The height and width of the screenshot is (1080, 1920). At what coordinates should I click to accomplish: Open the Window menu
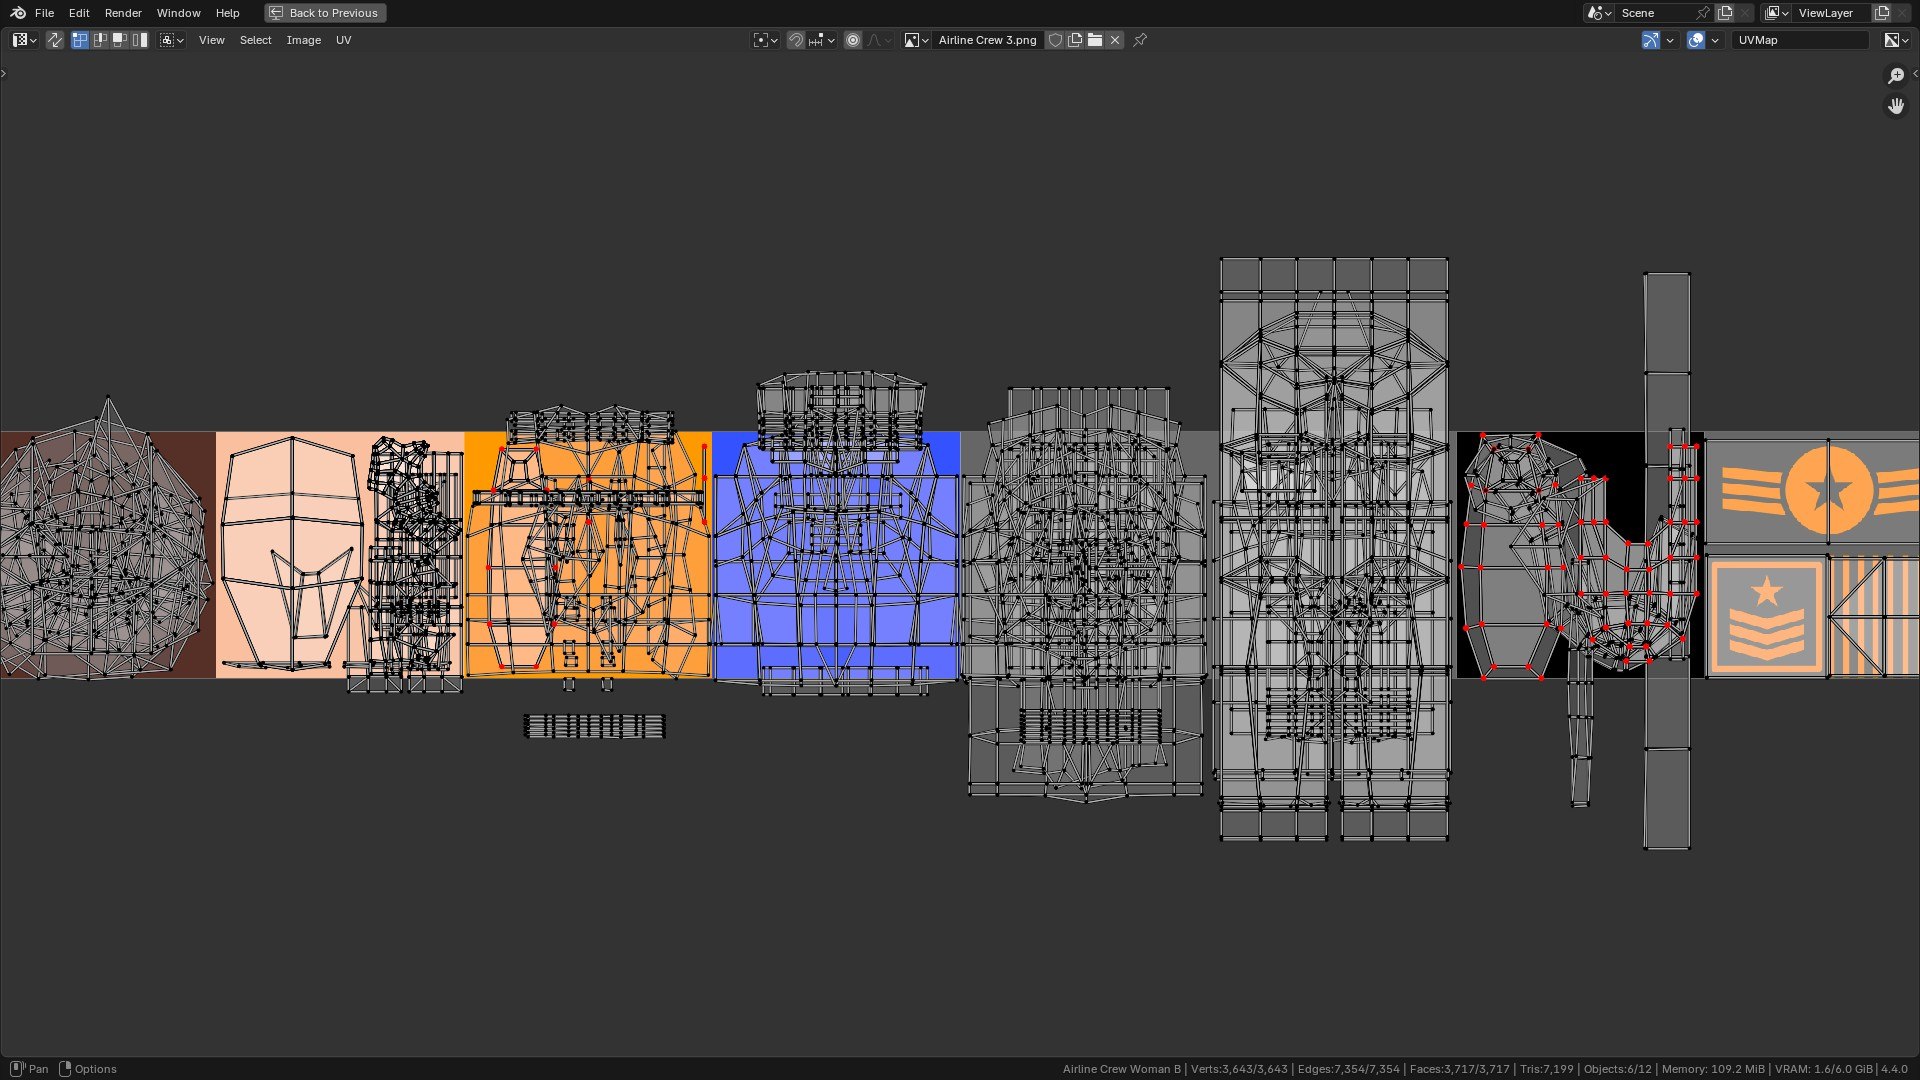[178, 13]
